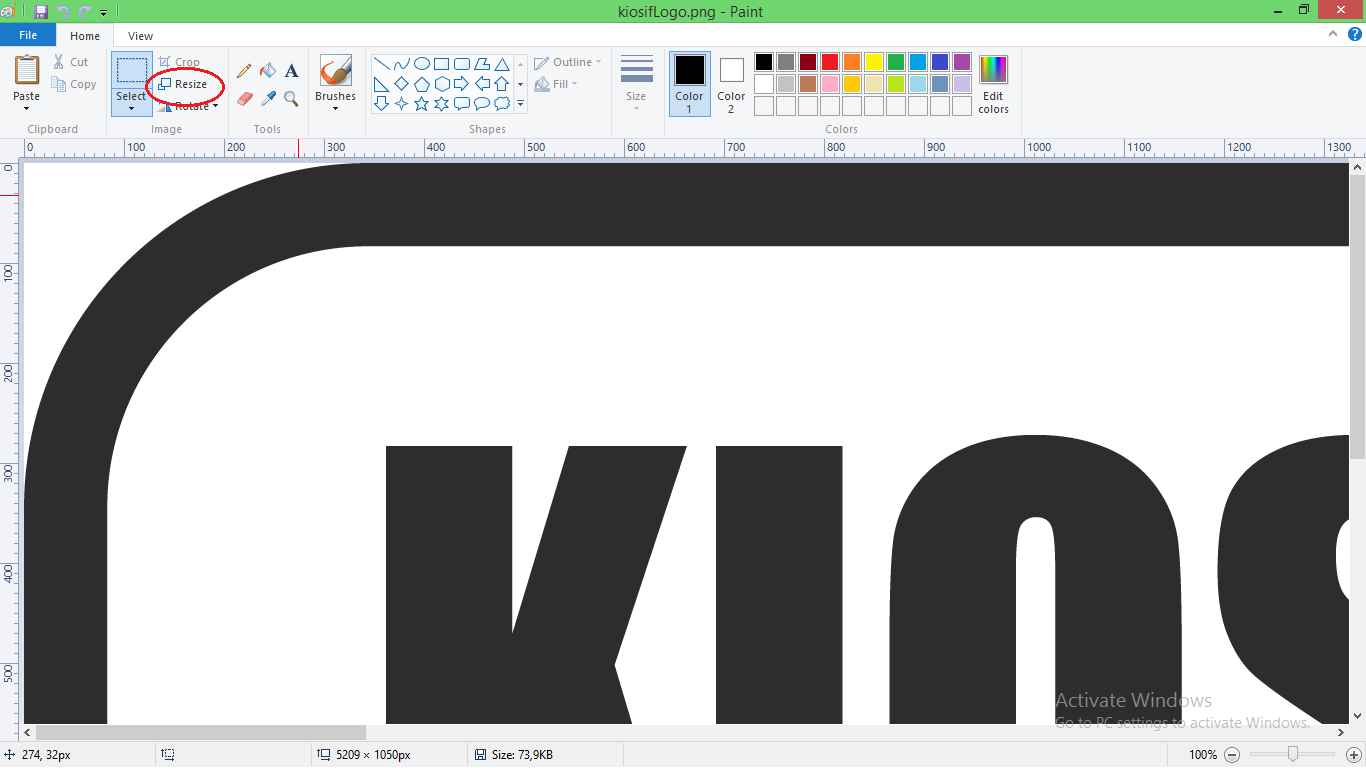The image size is (1366, 768).
Task: Activate the Magnifier tool
Action: (292, 98)
